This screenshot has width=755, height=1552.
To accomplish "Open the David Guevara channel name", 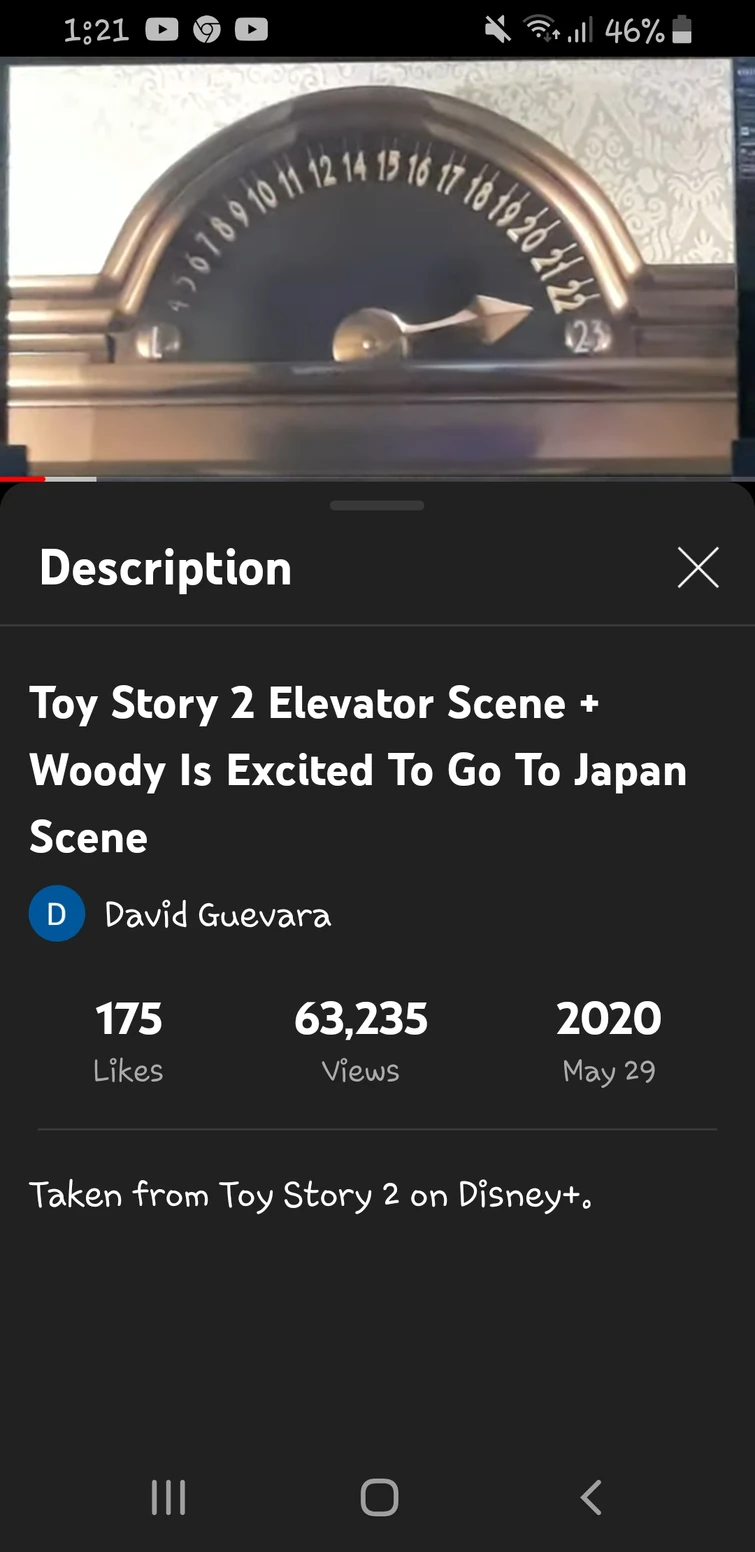I will pyautogui.click(x=218, y=915).
